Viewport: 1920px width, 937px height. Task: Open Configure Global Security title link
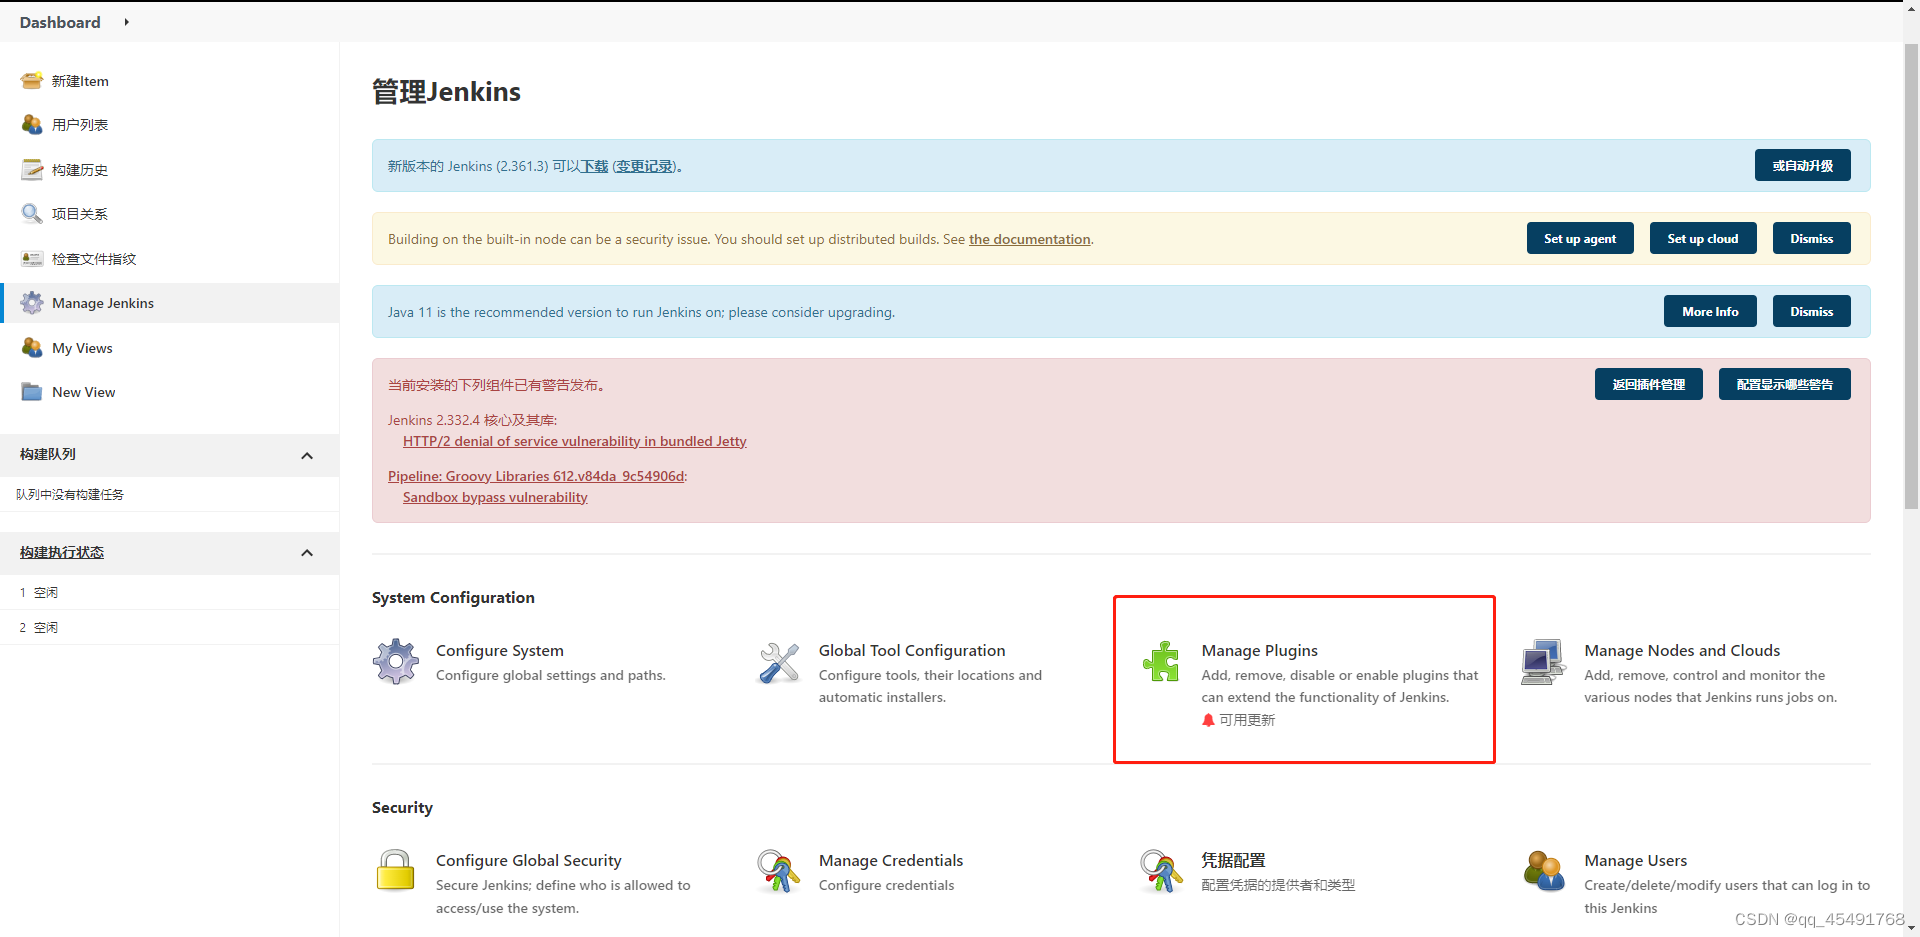pos(529,861)
